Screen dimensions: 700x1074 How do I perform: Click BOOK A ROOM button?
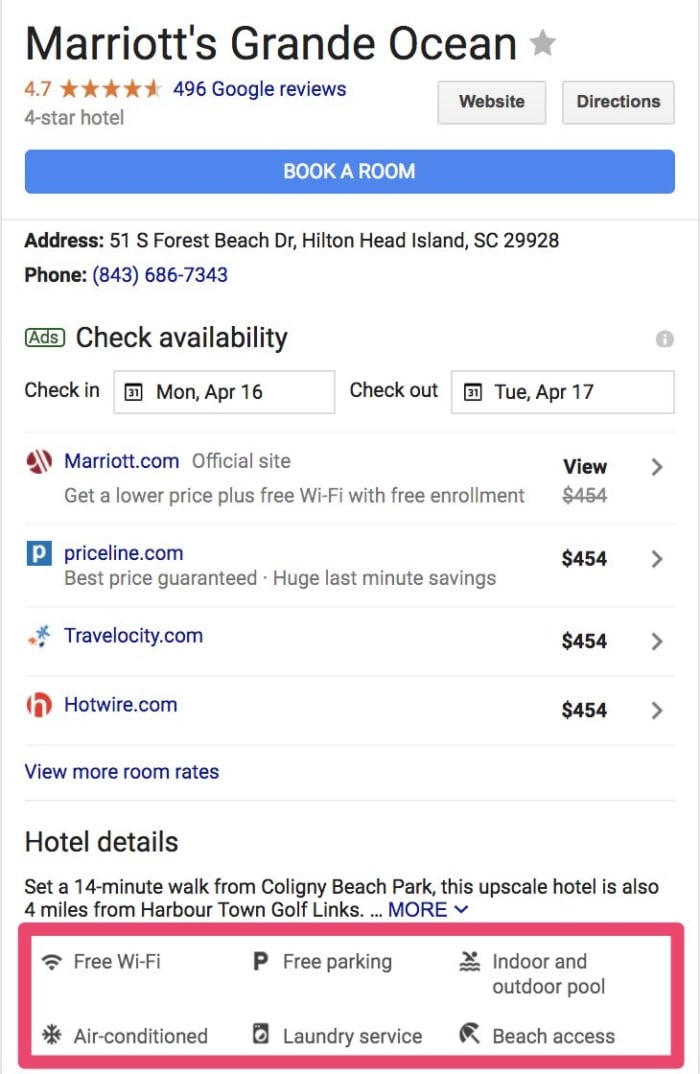point(349,171)
